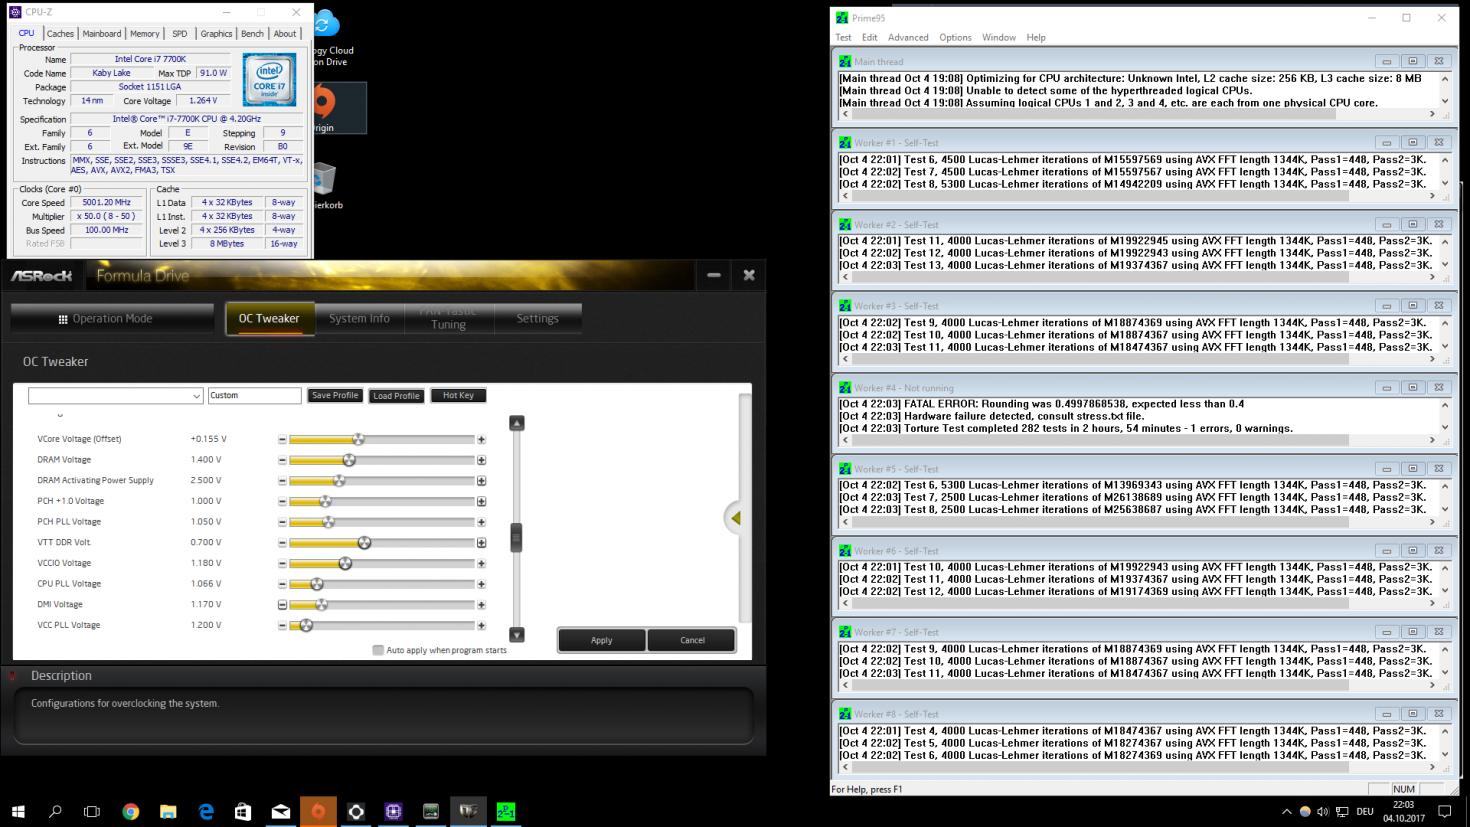Open Google Chrome from the taskbar
Screen dimensions: 1470x827
point(130,811)
